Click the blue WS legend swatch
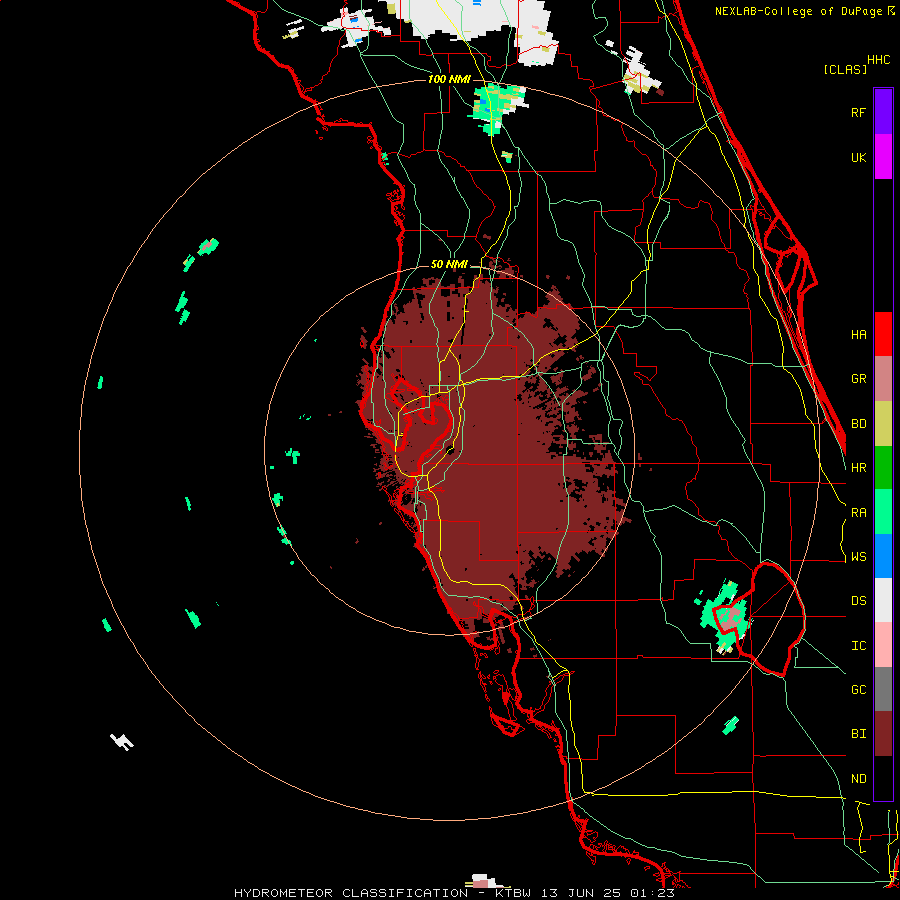 [x=883, y=556]
